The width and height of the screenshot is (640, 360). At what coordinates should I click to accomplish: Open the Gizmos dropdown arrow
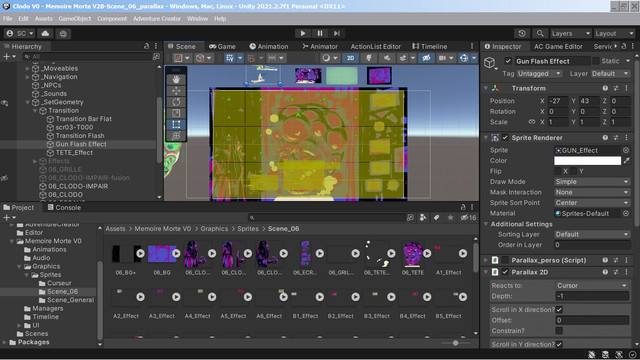473,58
